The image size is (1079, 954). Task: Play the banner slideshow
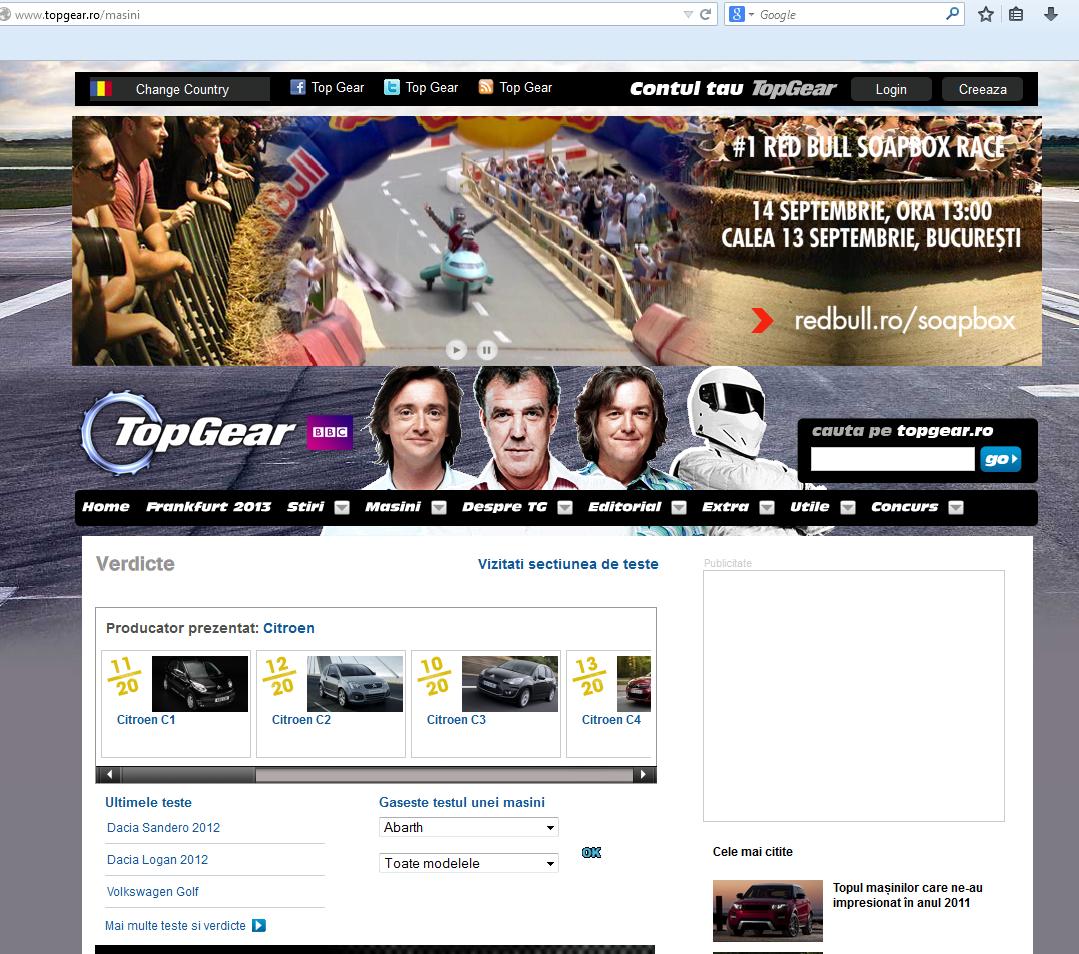pyautogui.click(x=456, y=349)
